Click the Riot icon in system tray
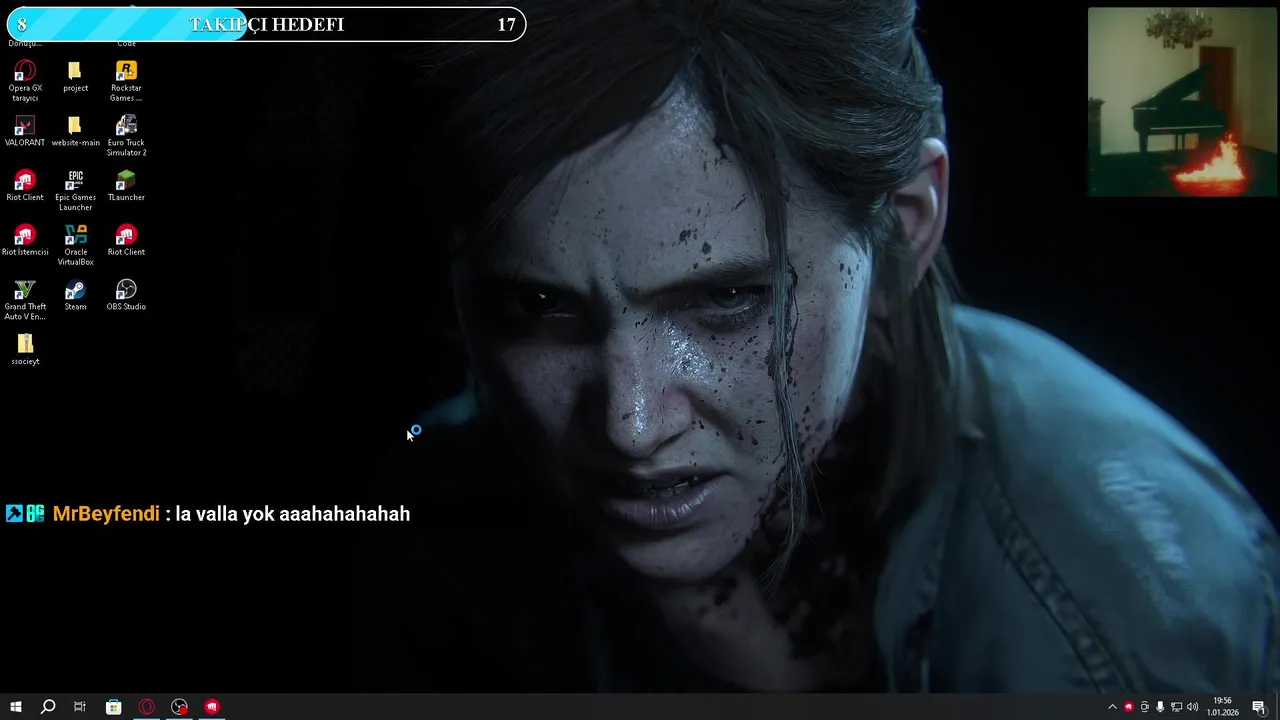The height and width of the screenshot is (720, 1280). (1128, 707)
